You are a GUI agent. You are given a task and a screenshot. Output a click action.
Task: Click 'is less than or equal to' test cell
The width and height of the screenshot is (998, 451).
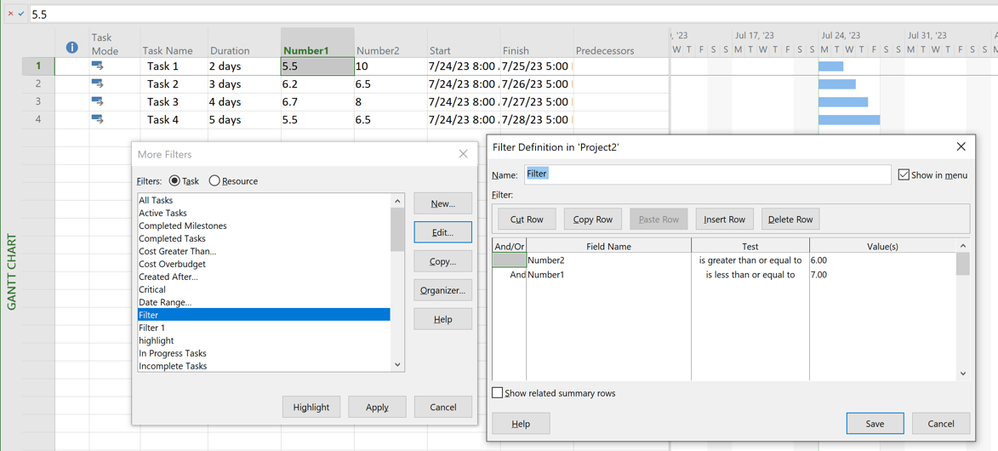coord(750,275)
